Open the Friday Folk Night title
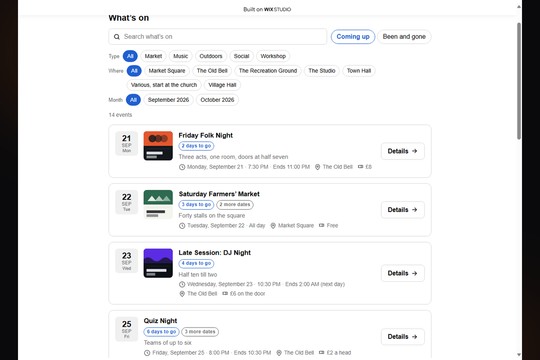540x360 pixels. tap(206, 135)
